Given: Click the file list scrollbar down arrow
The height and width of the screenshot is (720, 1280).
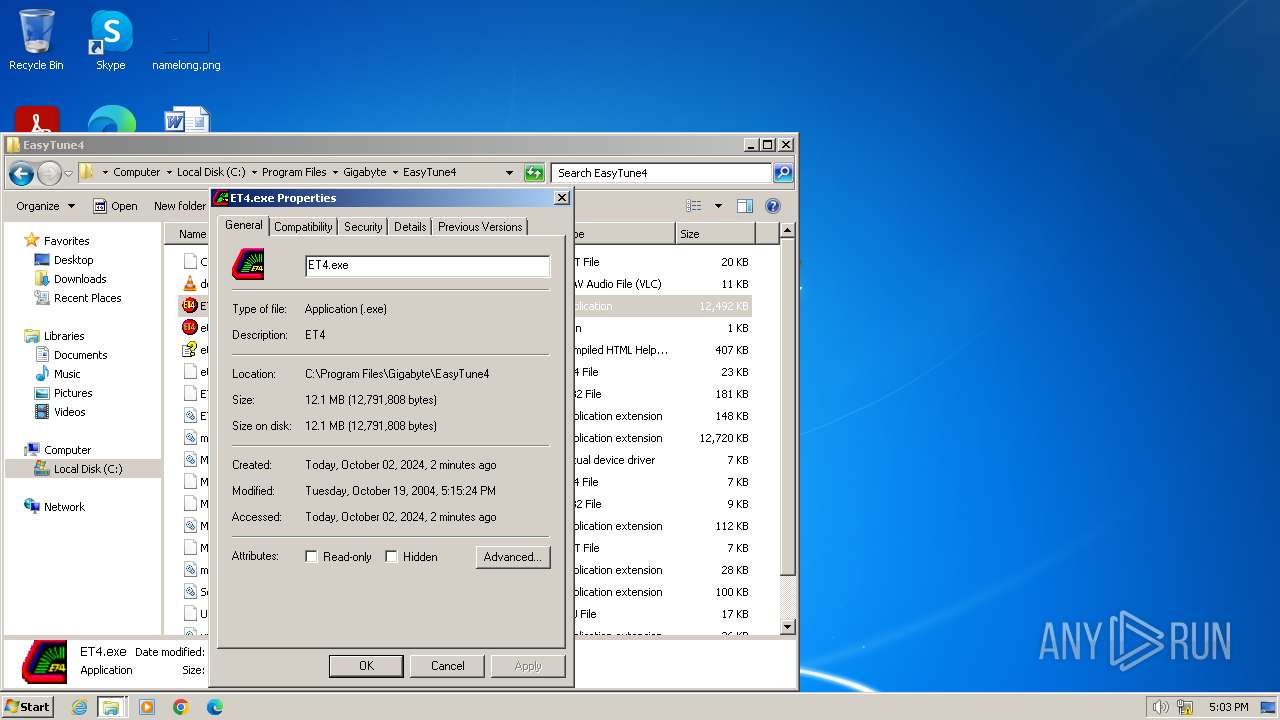Looking at the screenshot, I should click(787, 627).
